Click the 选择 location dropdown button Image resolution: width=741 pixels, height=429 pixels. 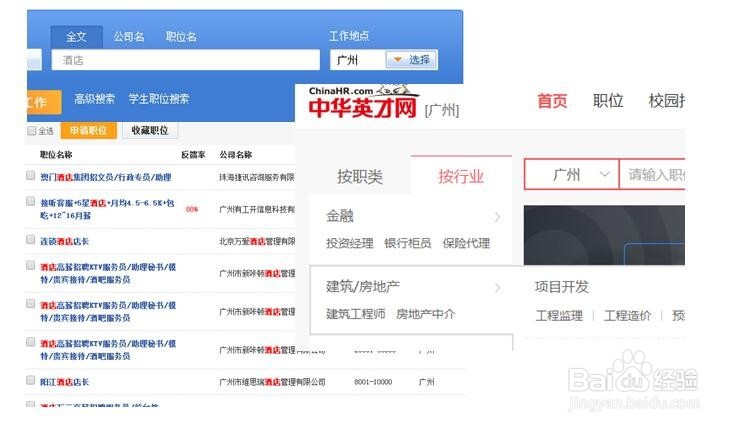click(411, 60)
